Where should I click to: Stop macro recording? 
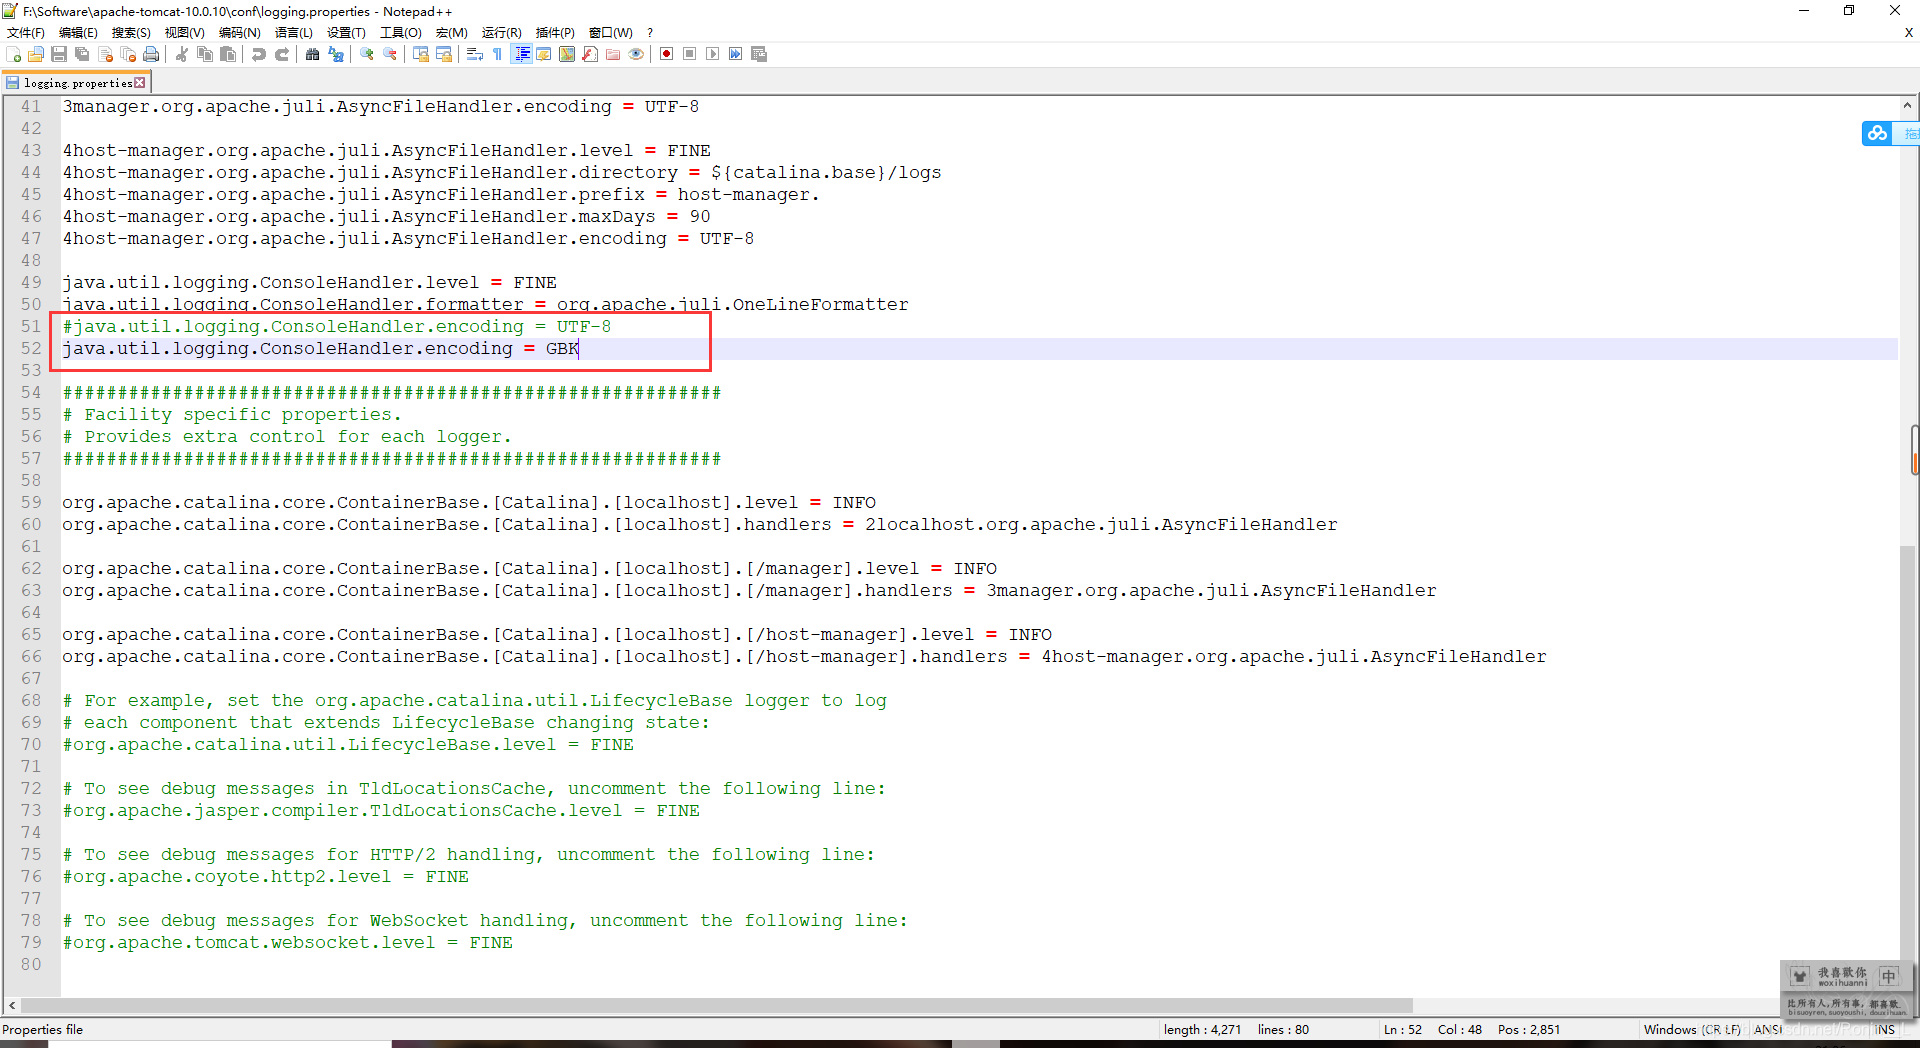pos(690,54)
